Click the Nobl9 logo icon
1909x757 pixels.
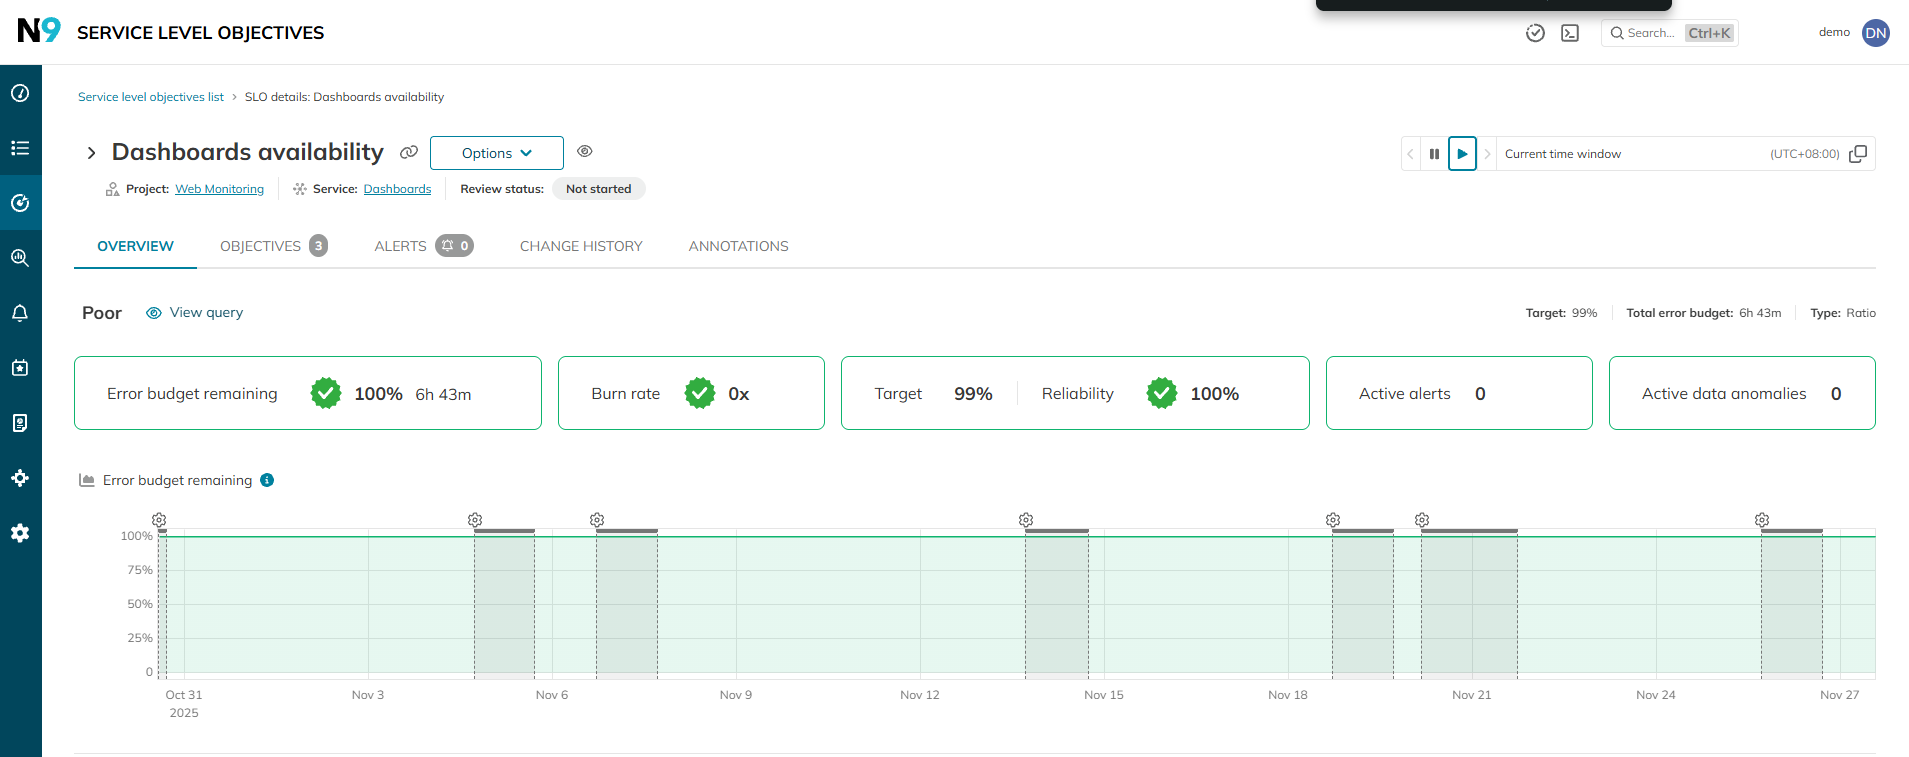tap(39, 31)
